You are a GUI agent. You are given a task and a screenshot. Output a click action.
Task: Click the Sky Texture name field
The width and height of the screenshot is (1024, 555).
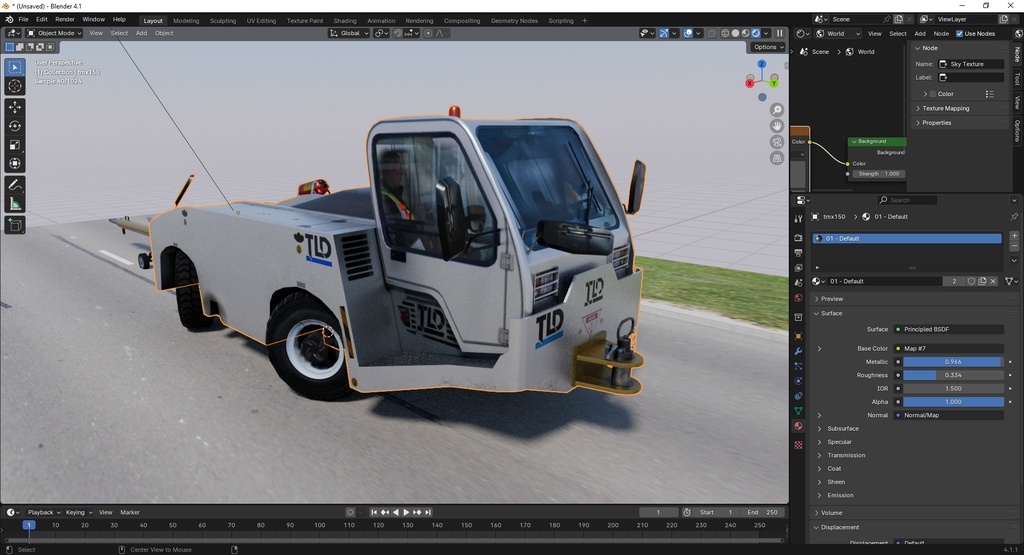[970, 64]
